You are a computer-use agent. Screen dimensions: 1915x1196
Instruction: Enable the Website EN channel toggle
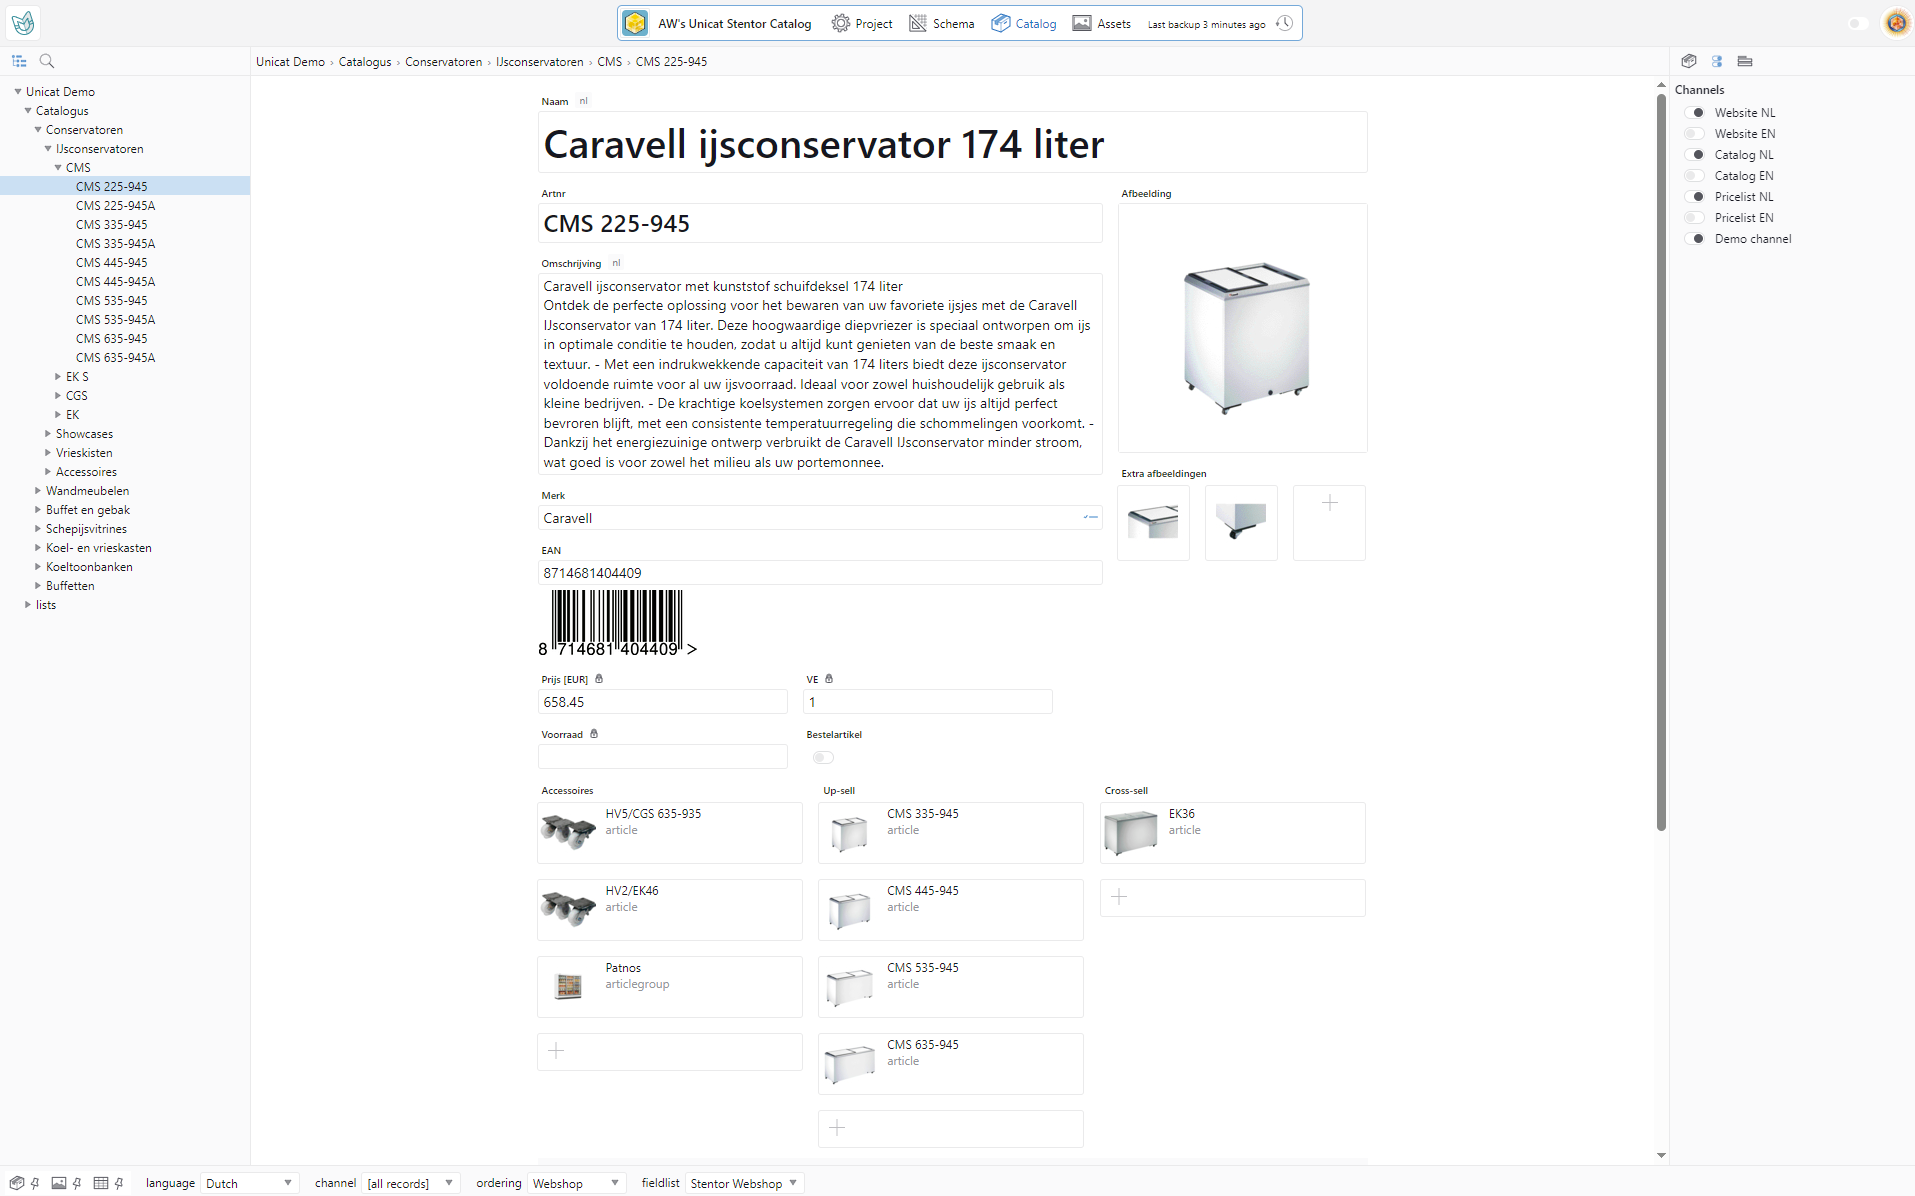coord(1695,134)
